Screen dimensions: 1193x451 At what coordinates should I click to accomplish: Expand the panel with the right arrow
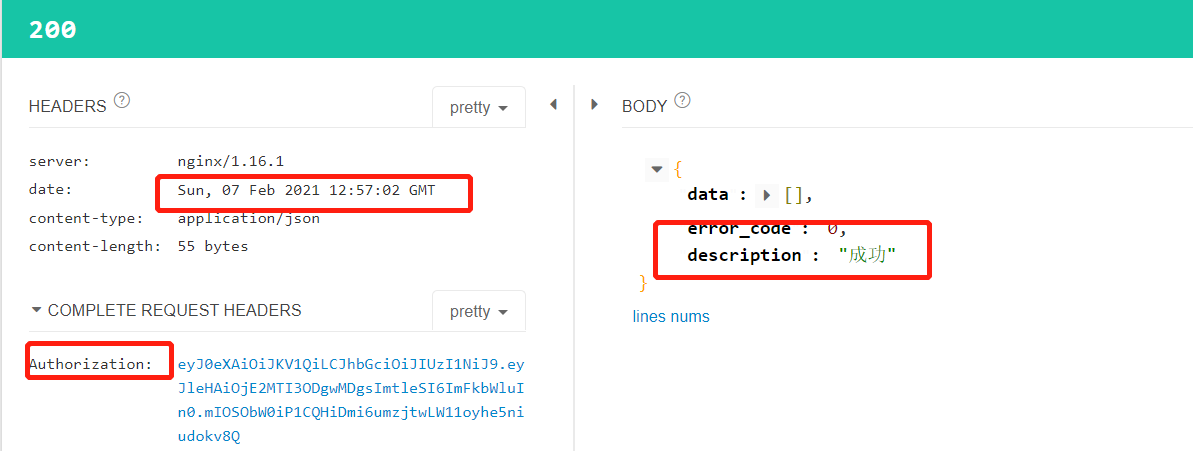(595, 105)
